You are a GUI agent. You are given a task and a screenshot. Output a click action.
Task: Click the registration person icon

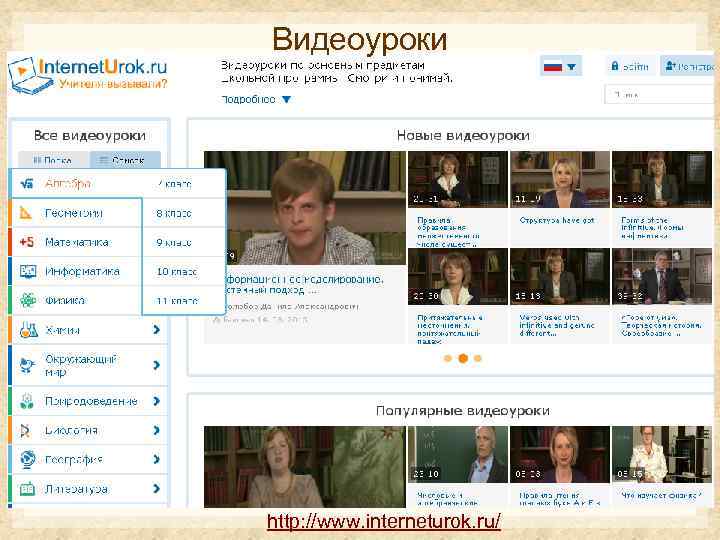click(x=669, y=66)
